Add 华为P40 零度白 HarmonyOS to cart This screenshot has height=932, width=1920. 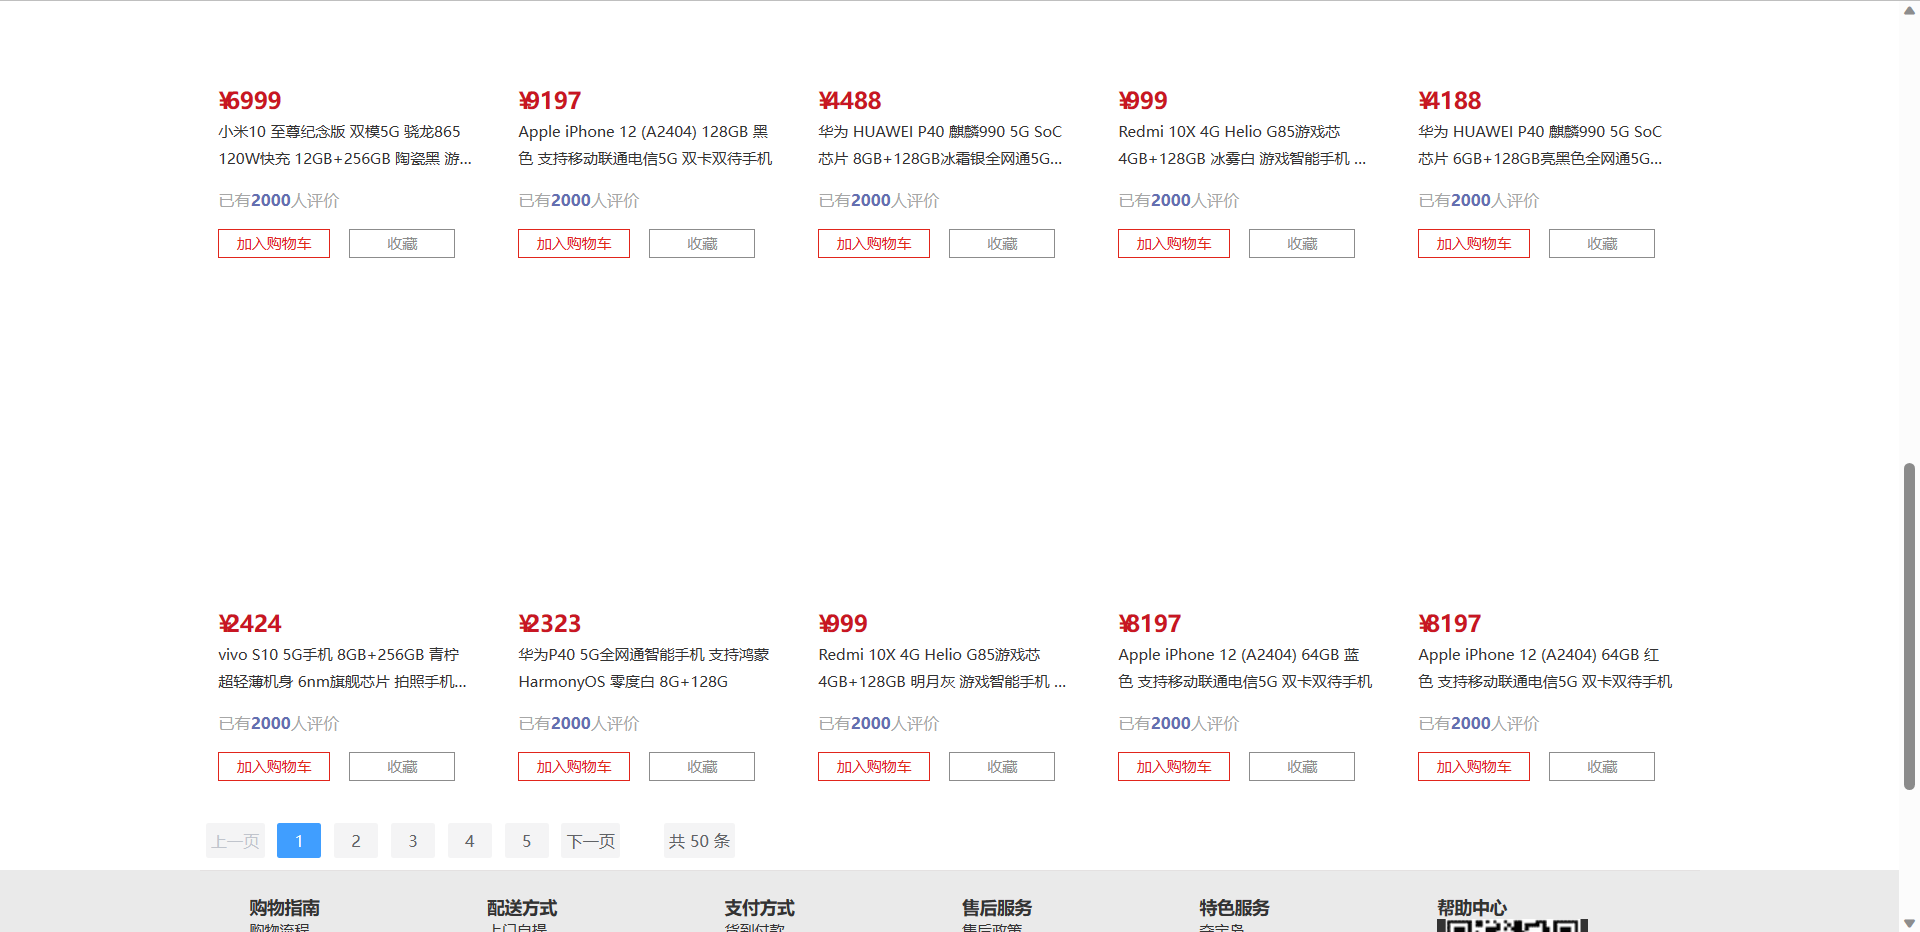coord(573,766)
